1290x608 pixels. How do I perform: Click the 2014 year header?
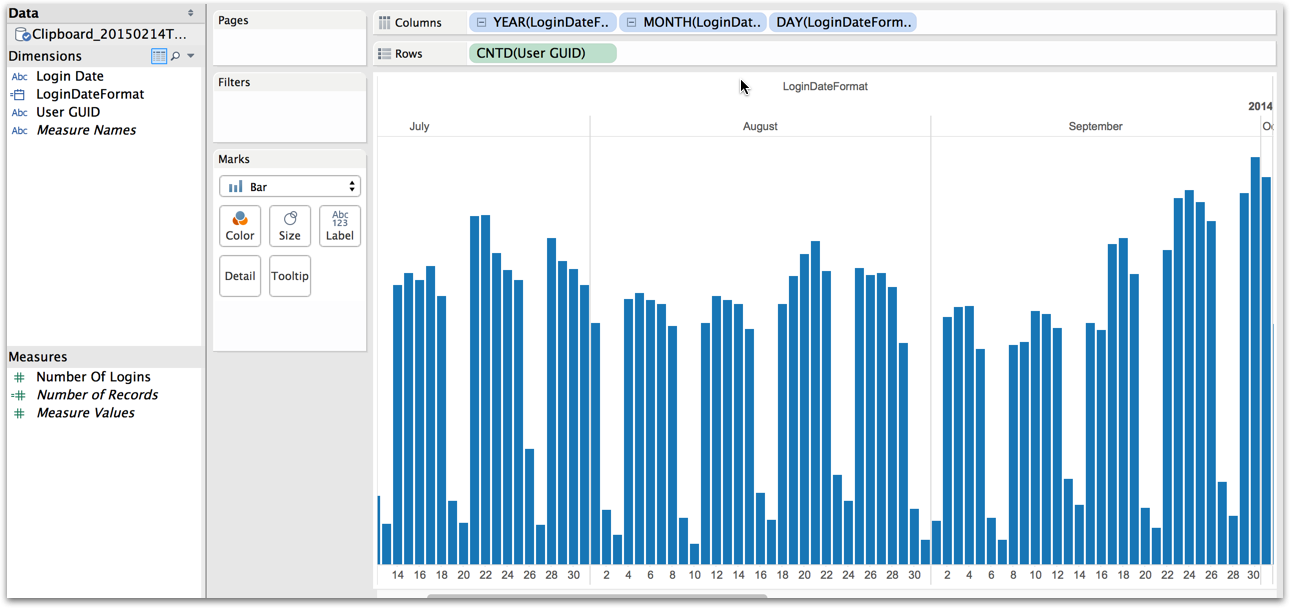[x=1260, y=106]
